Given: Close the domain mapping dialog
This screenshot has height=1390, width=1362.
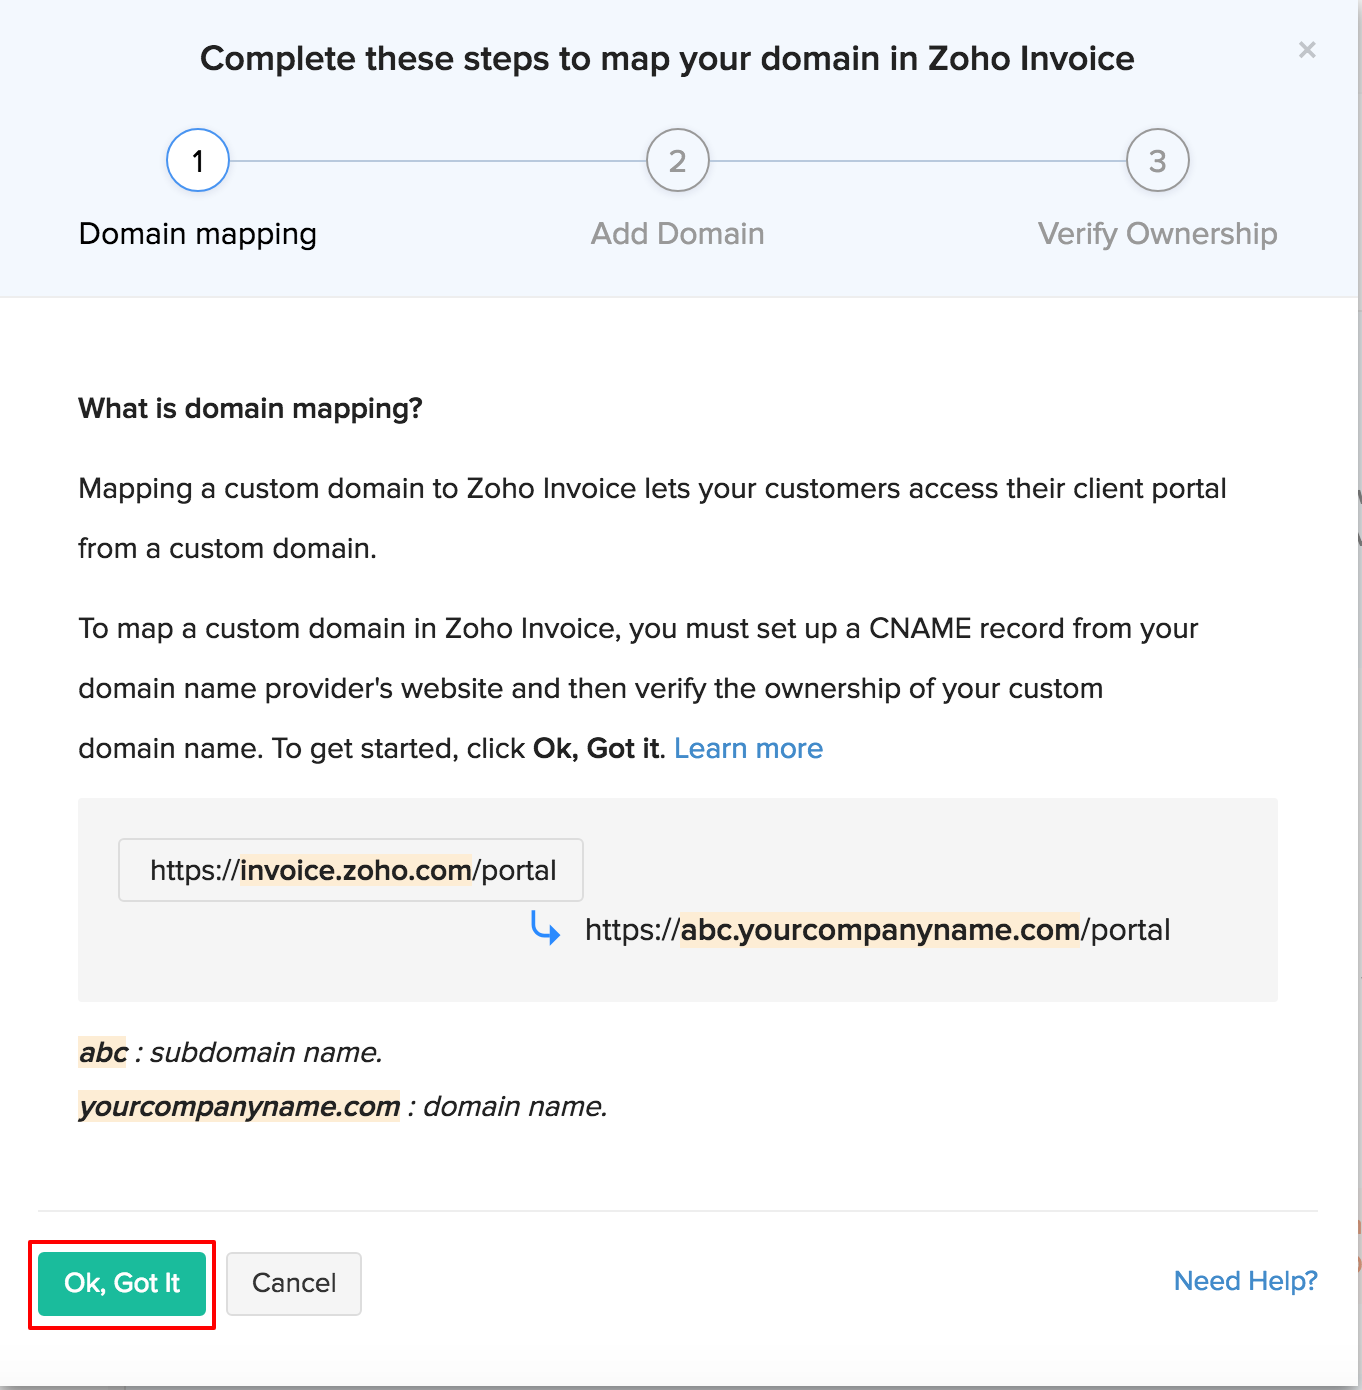Looking at the screenshot, I should (1306, 50).
